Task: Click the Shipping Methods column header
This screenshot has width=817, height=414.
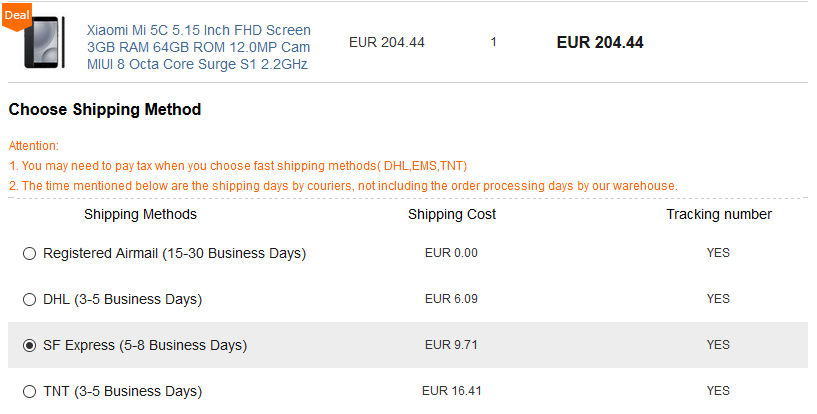Action: point(140,214)
